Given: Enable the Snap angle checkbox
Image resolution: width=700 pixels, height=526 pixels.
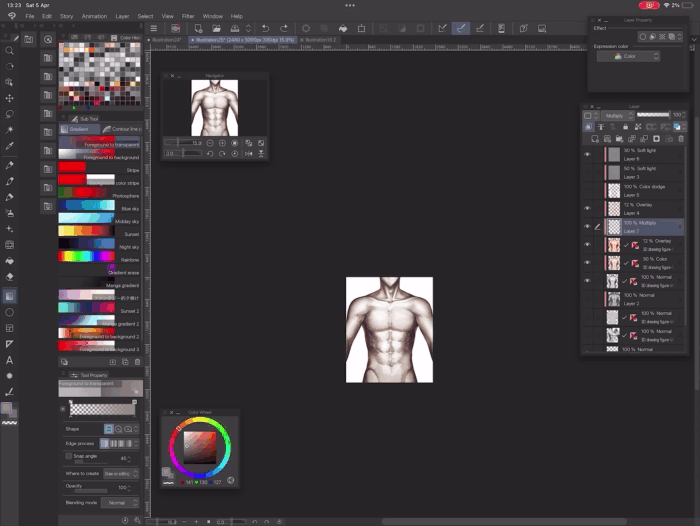Looking at the screenshot, I should [x=68, y=456].
